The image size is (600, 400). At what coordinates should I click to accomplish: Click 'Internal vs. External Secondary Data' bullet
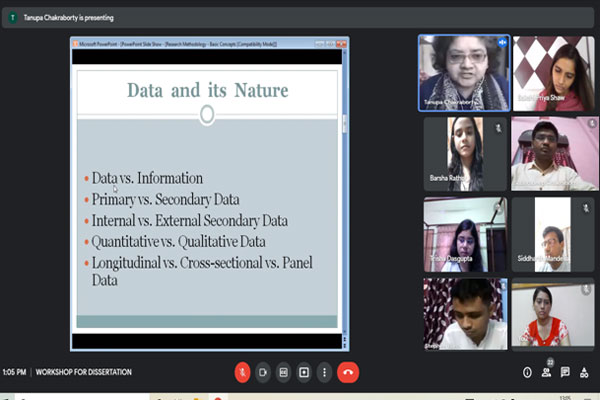click(189, 220)
